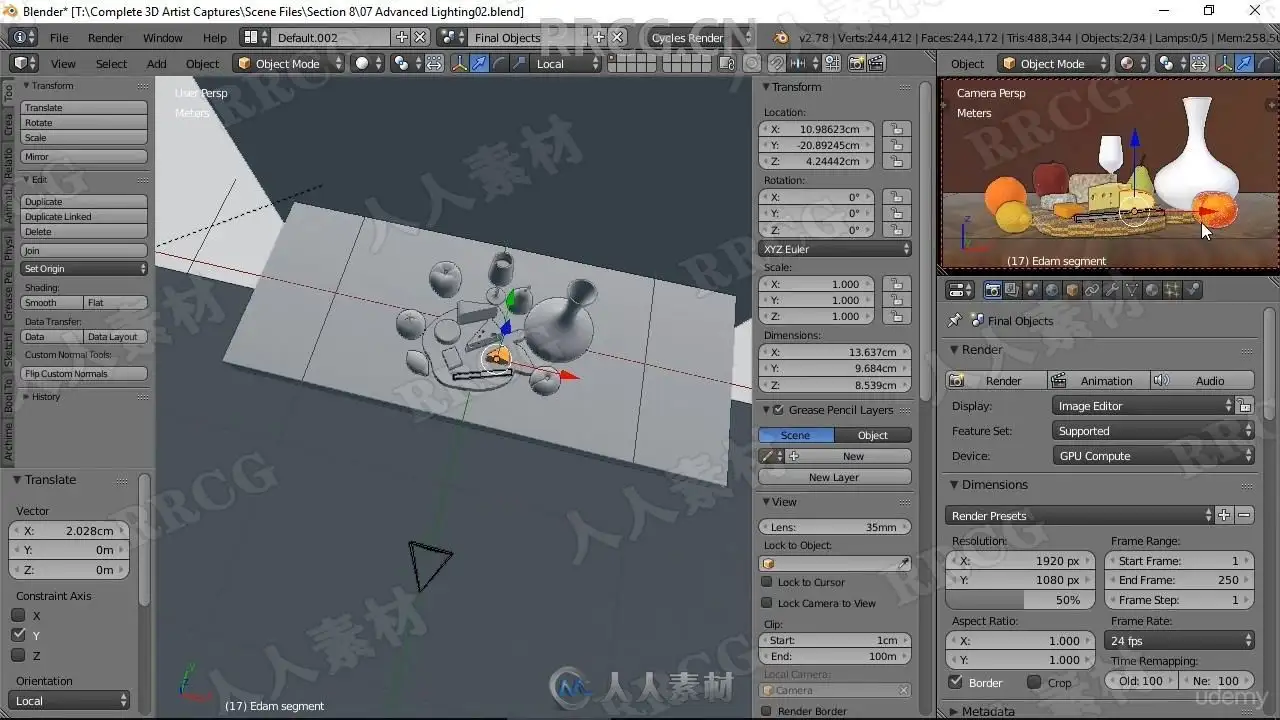Click the screen layout browse icon

click(x=255, y=37)
